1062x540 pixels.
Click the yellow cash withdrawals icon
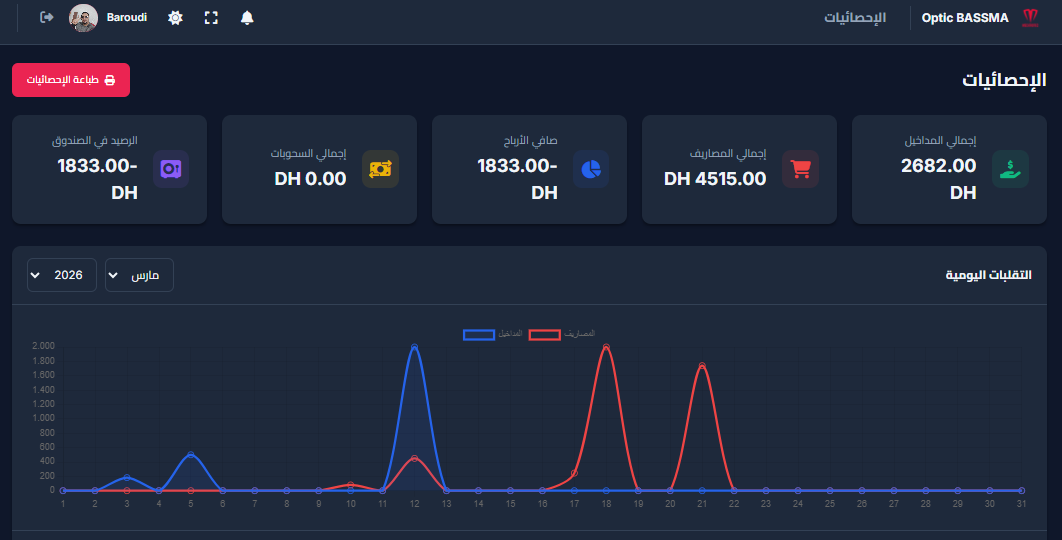380,169
